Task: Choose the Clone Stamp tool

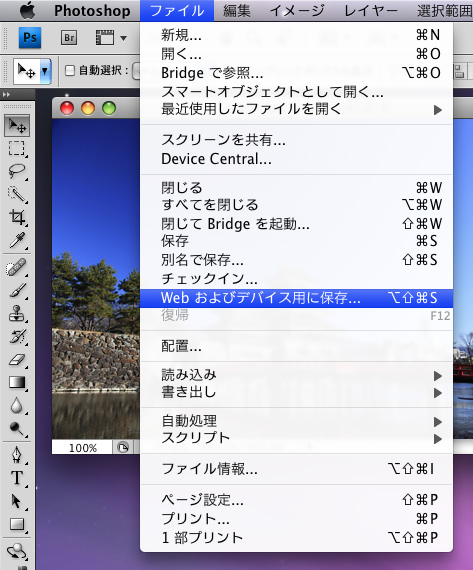Action: [17, 313]
